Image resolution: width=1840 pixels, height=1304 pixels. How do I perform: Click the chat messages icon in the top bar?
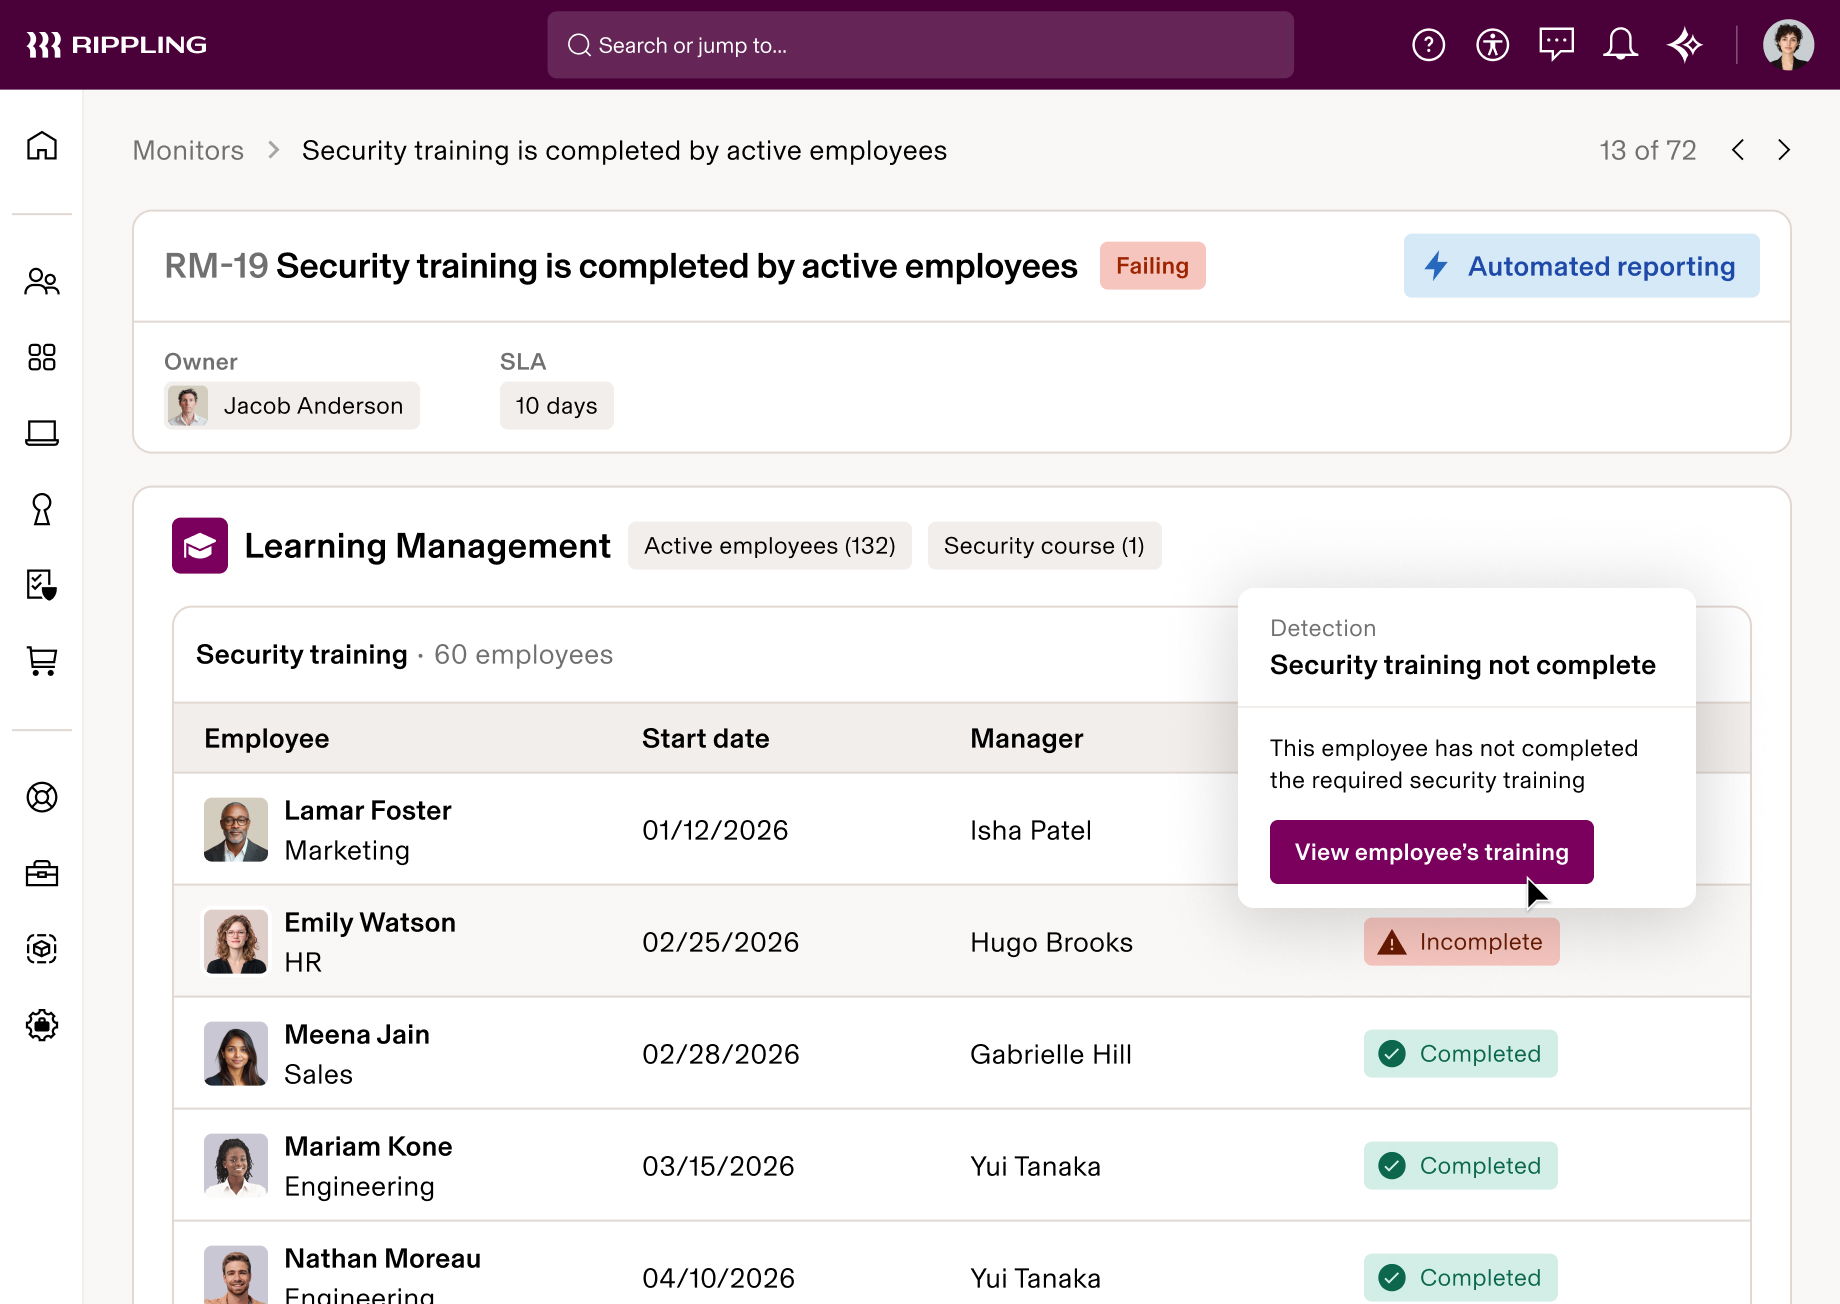pos(1556,44)
